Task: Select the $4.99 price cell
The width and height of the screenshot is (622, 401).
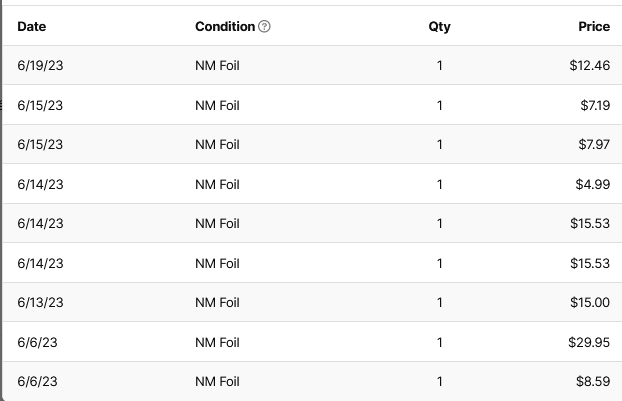Action: pos(593,184)
